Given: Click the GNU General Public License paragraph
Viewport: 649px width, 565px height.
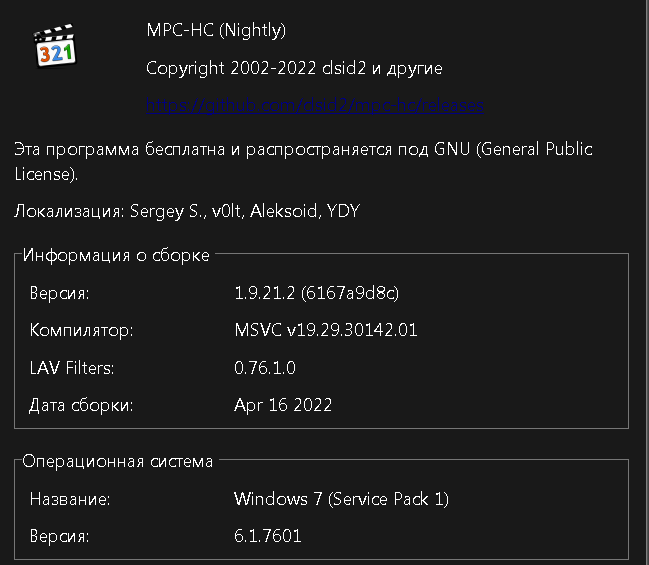Looking at the screenshot, I should coord(303,161).
